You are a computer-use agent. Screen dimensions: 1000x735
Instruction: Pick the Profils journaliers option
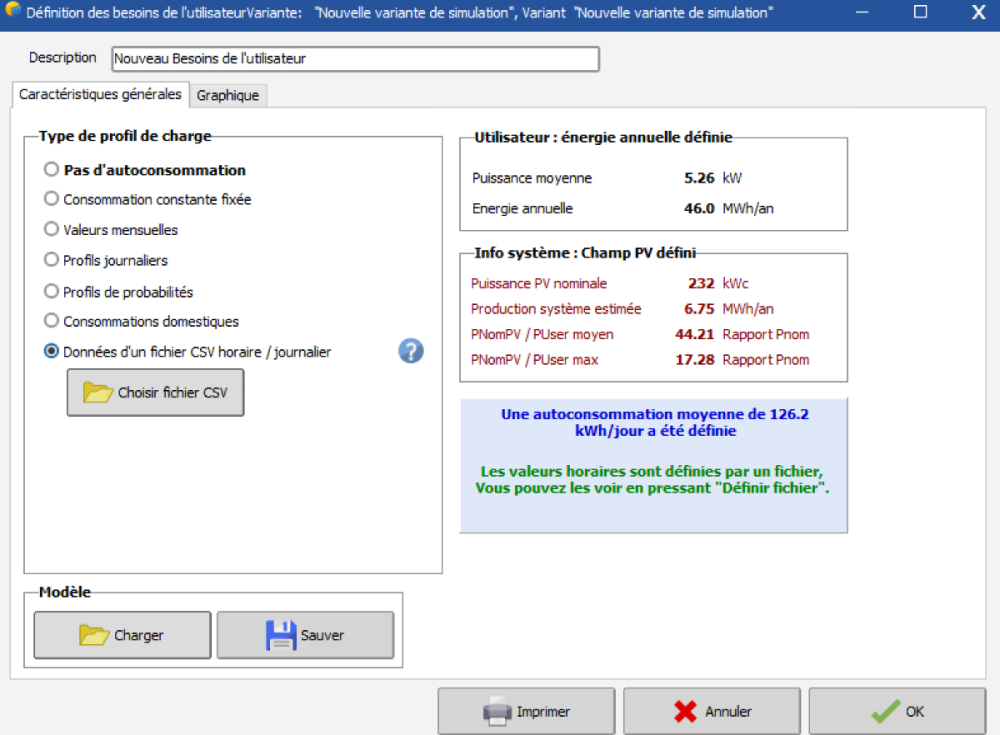point(52,260)
